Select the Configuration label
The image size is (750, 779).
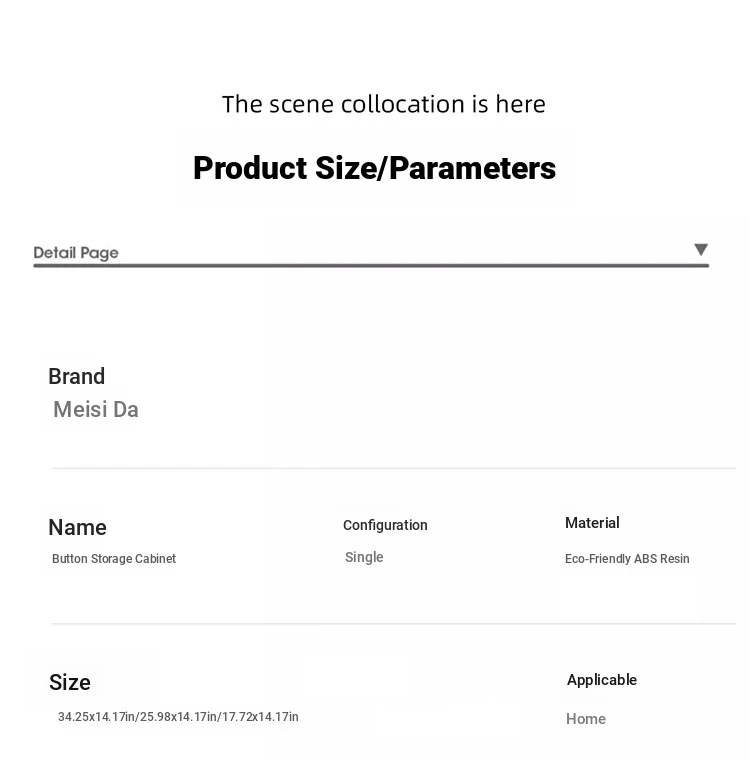pyautogui.click(x=385, y=525)
